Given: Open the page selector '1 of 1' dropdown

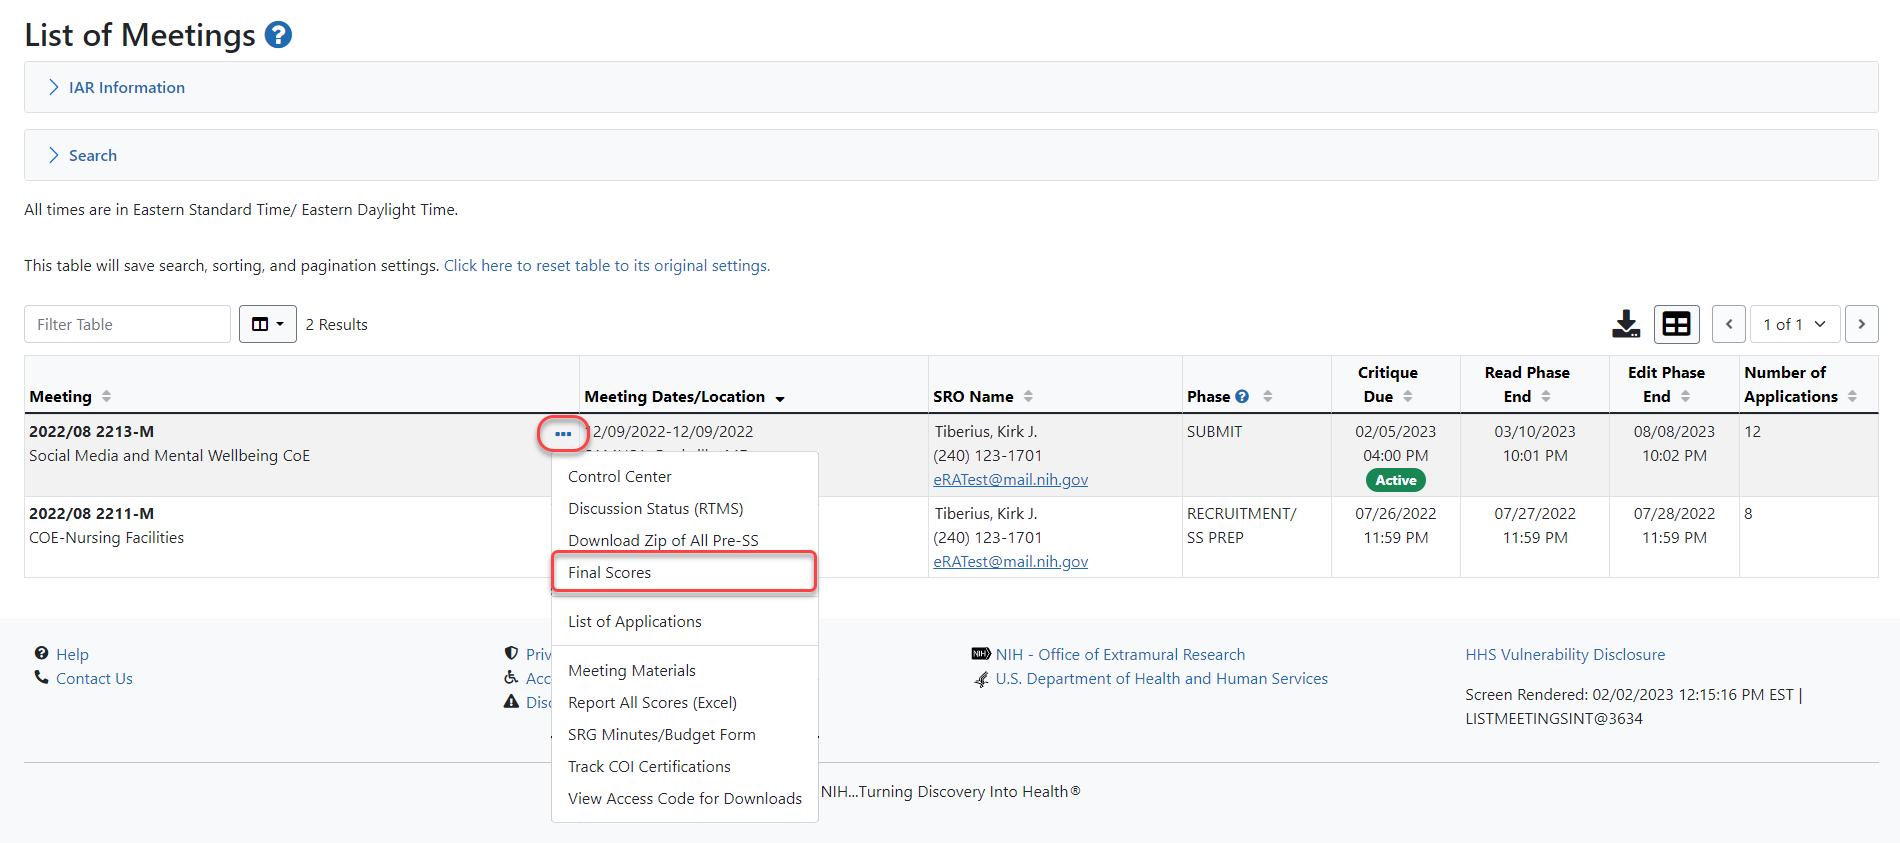Looking at the screenshot, I should (1793, 324).
